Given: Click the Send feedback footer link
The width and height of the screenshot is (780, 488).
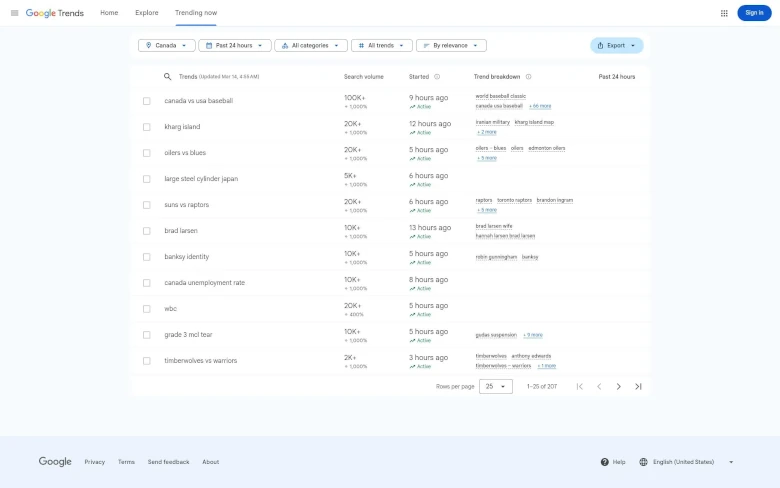Looking at the screenshot, I should pyautogui.click(x=168, y=462).
